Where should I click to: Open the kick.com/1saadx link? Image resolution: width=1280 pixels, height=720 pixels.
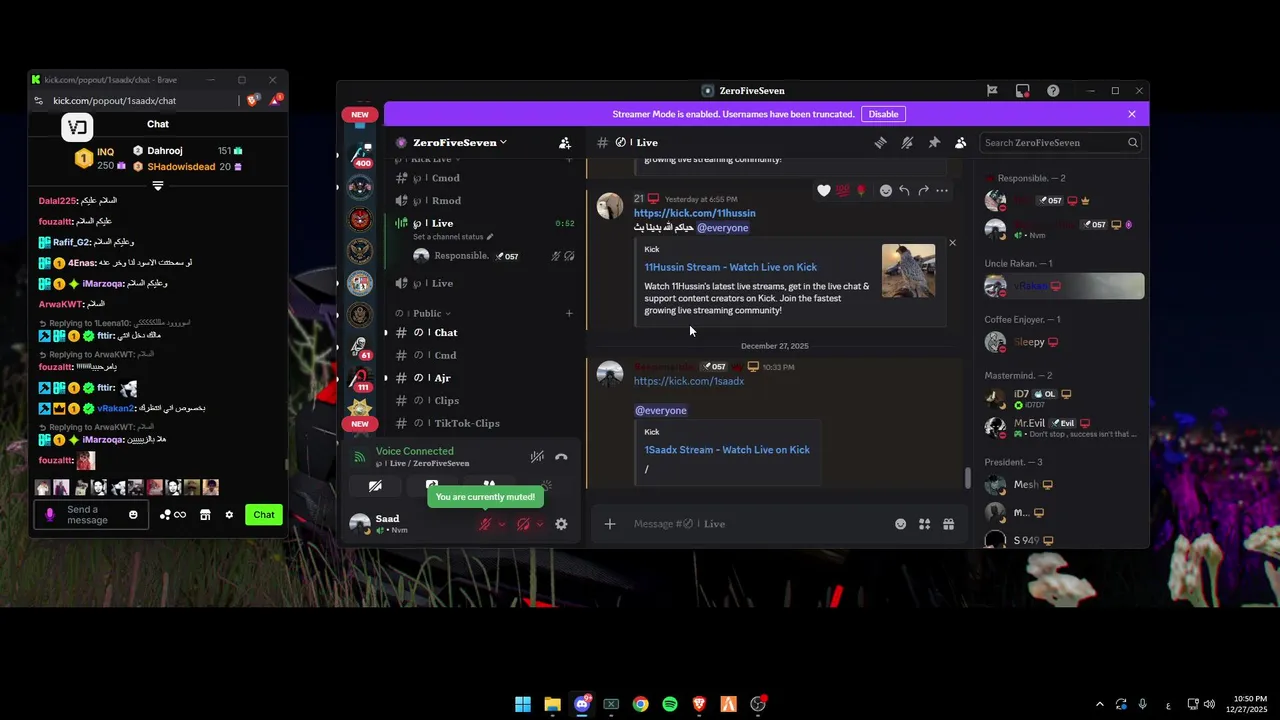[689, 381]
